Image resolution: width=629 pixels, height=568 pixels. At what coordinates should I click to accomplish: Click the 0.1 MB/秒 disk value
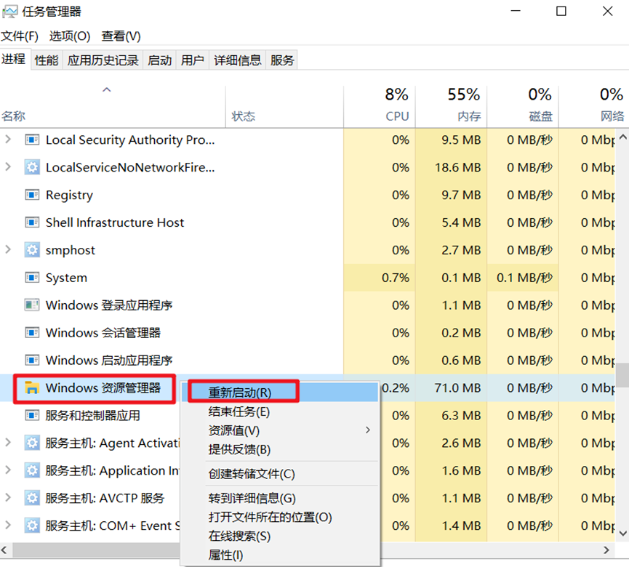pos(525,278)
